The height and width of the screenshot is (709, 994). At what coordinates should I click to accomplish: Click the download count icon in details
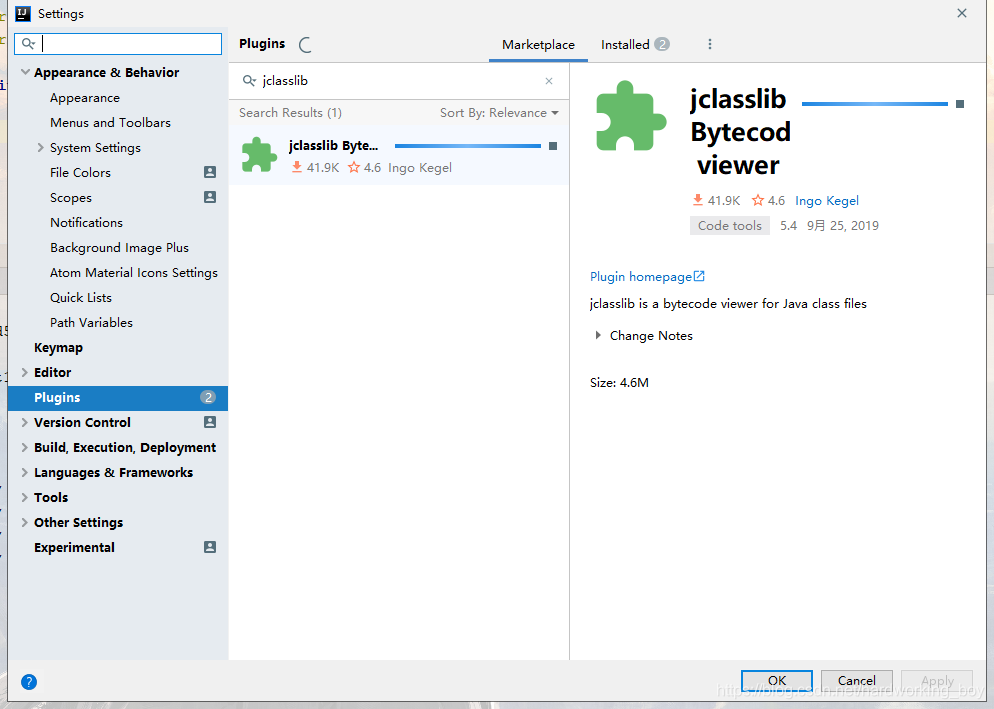698,200
